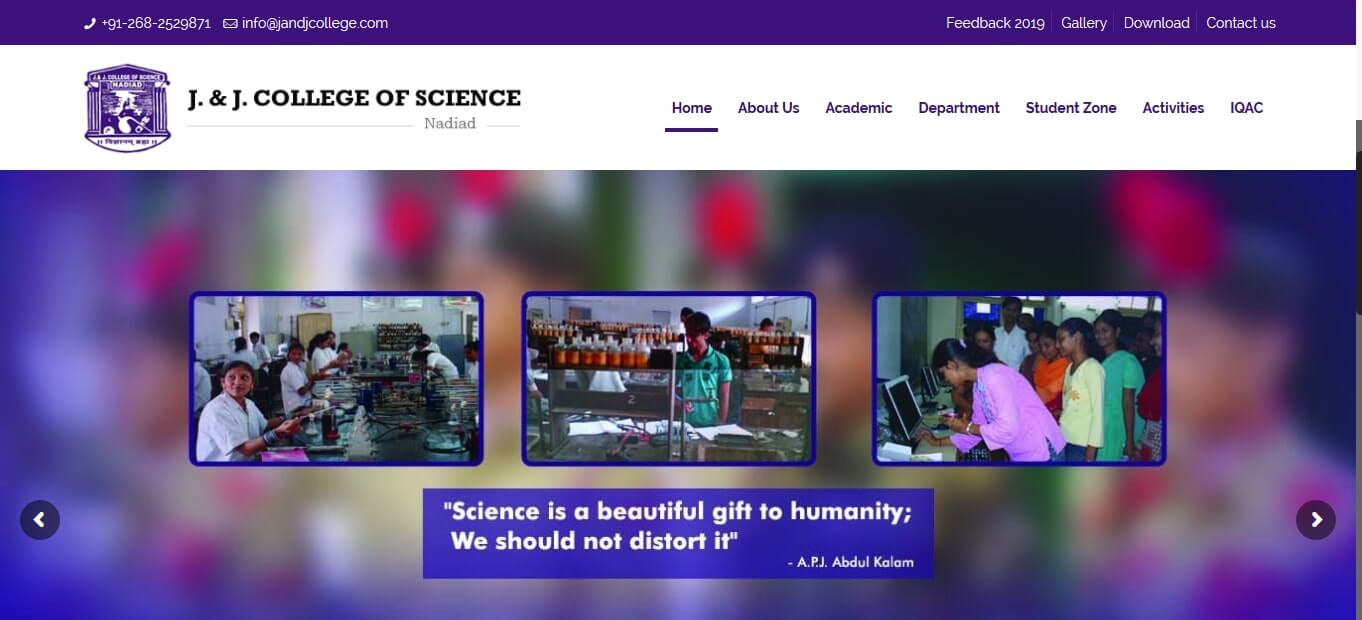Click the next slide arrow button
The width and height of the screenshot is (1362, 620).
[1316, 520]
